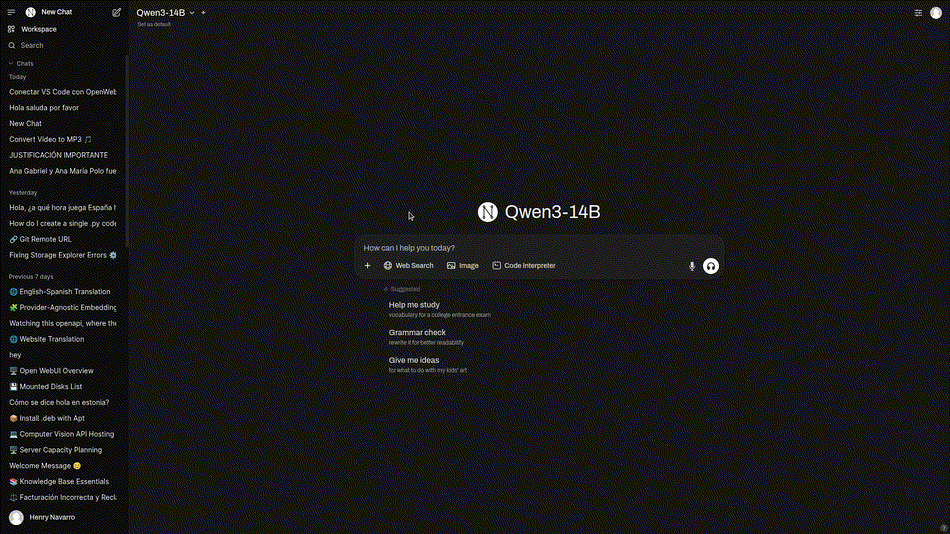Open the chat controls sliders icon
Viewport: 950px width, 534px height.
918,13
